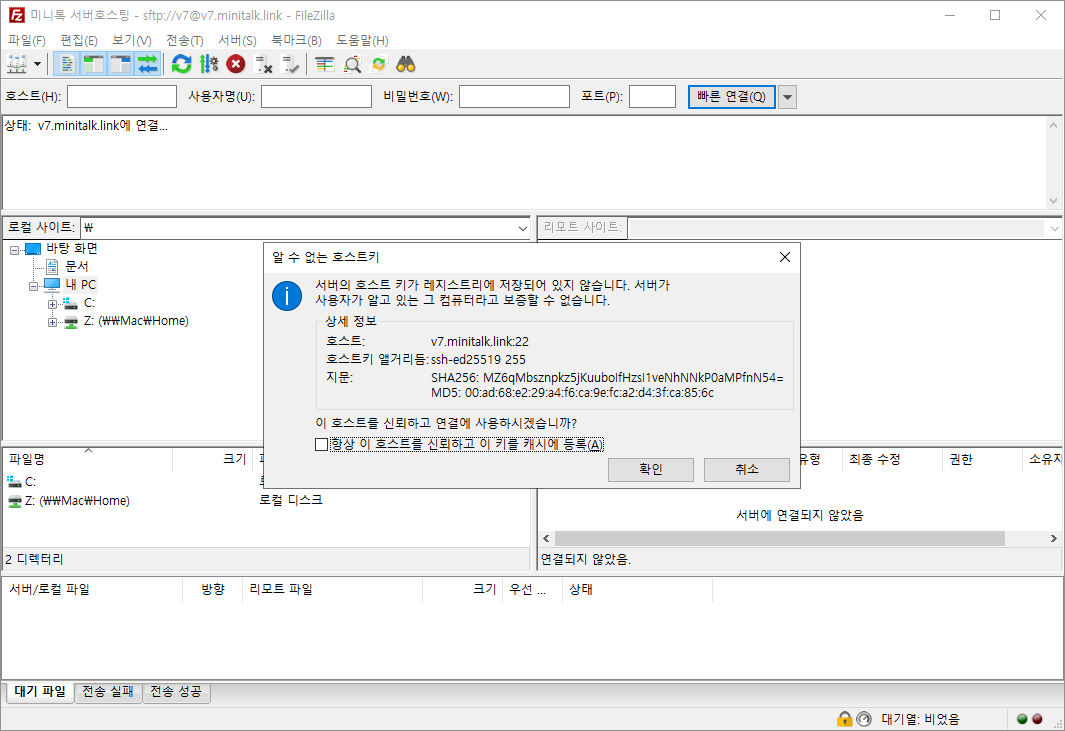Click the padlock encryption status icon
Viewport: 1065px width, 731px height.
[844, 719]
